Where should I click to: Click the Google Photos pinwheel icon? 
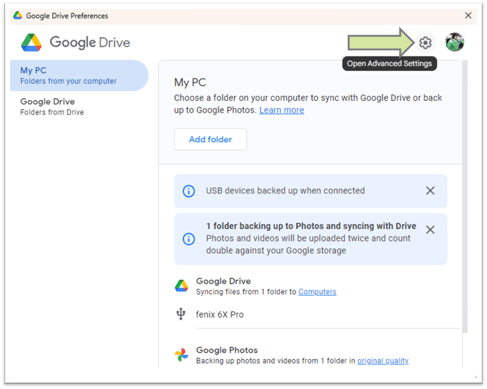pyautogui.click(x=181, y=355)
